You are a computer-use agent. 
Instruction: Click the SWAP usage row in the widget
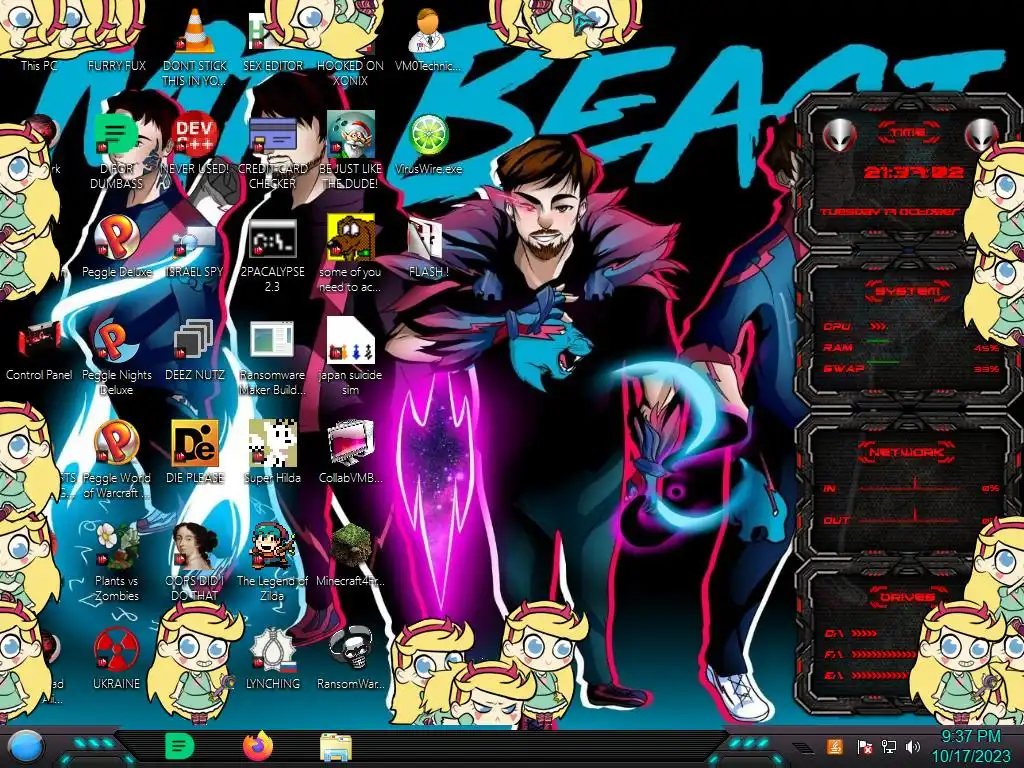click(x=911, y=368)
